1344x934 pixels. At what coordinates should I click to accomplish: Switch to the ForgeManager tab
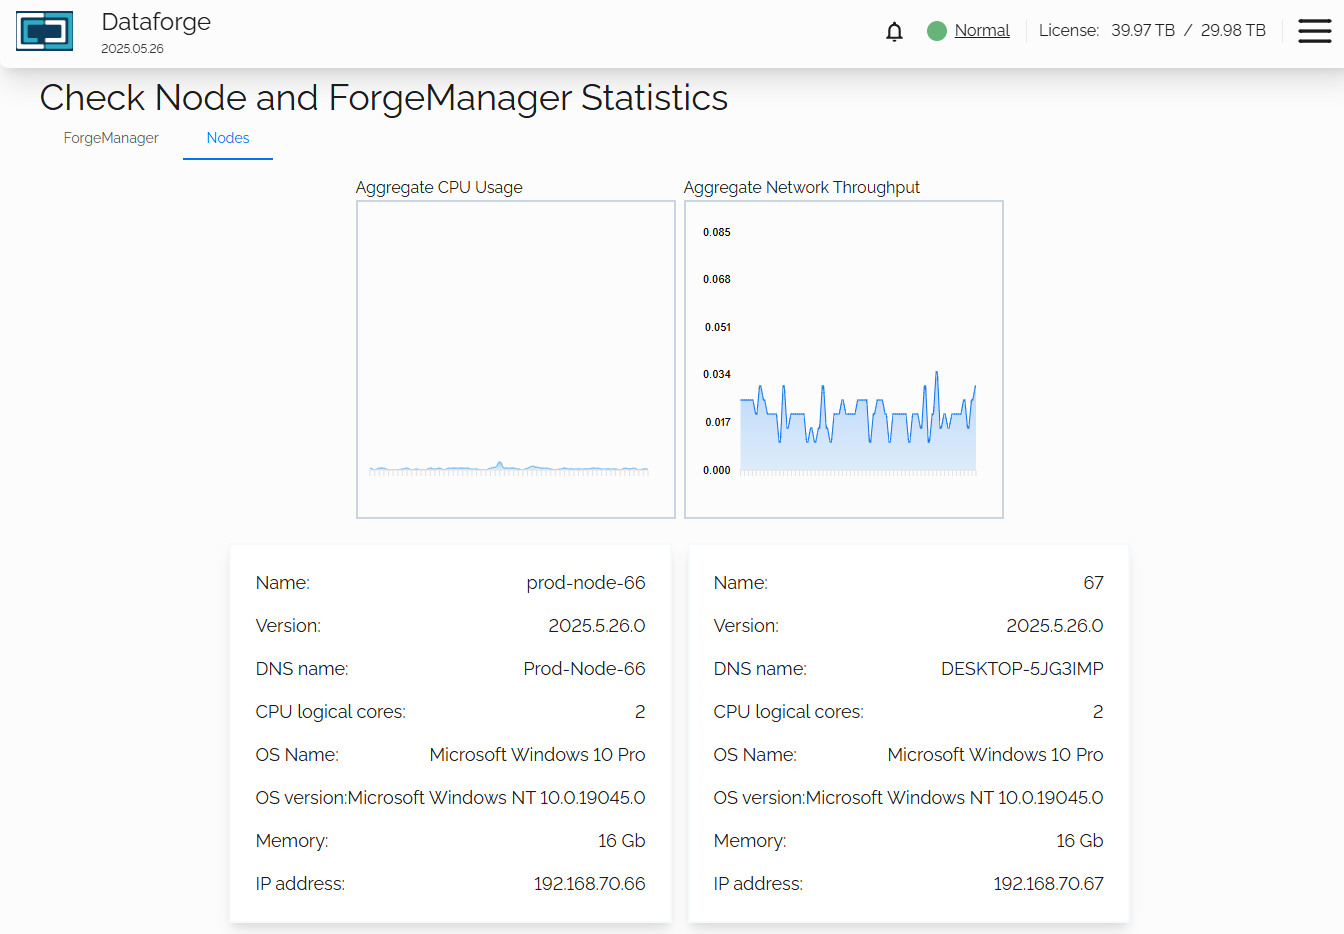[x=111, y=138]
